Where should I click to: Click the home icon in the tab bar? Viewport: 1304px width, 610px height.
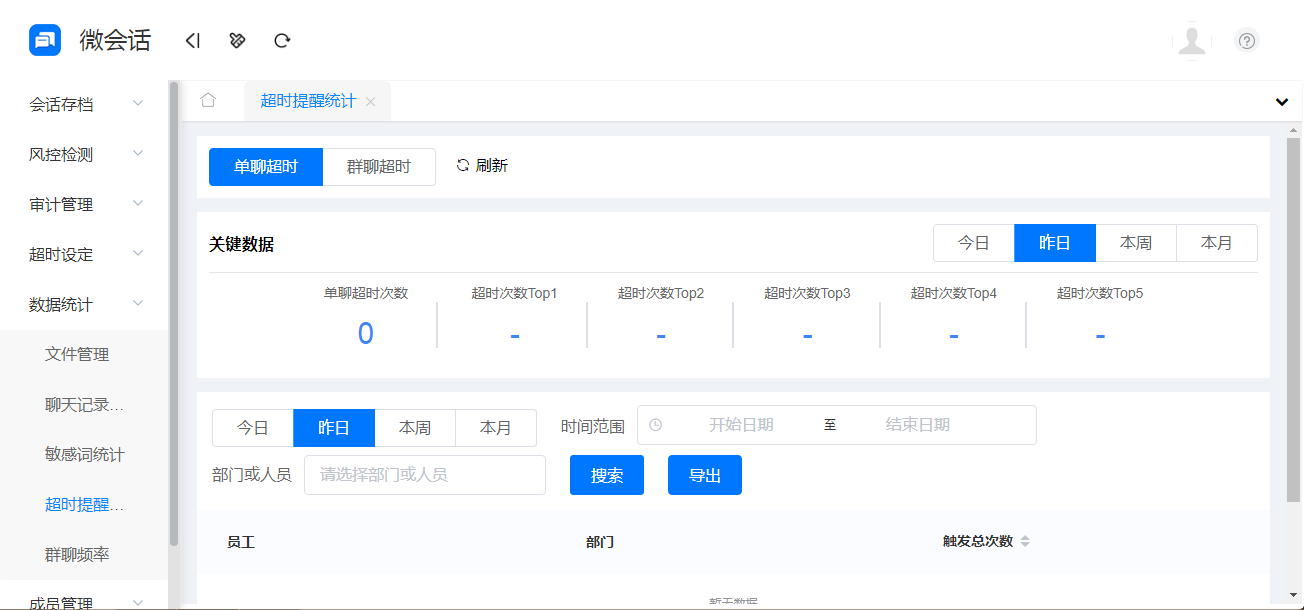coord(208,101)
